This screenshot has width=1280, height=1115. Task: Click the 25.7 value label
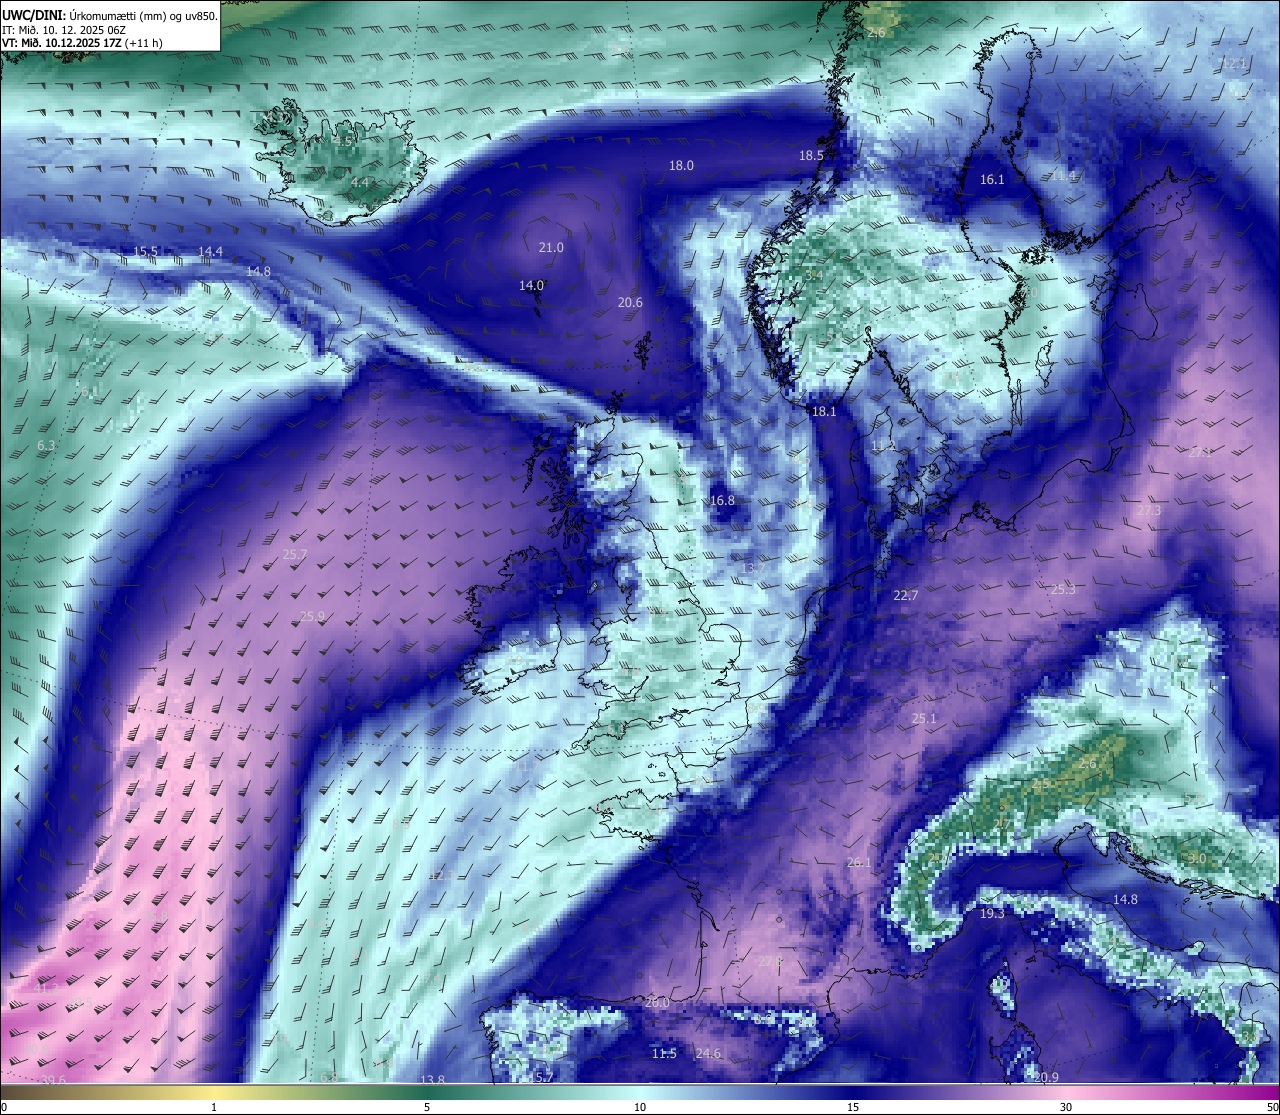pos(295,554)
